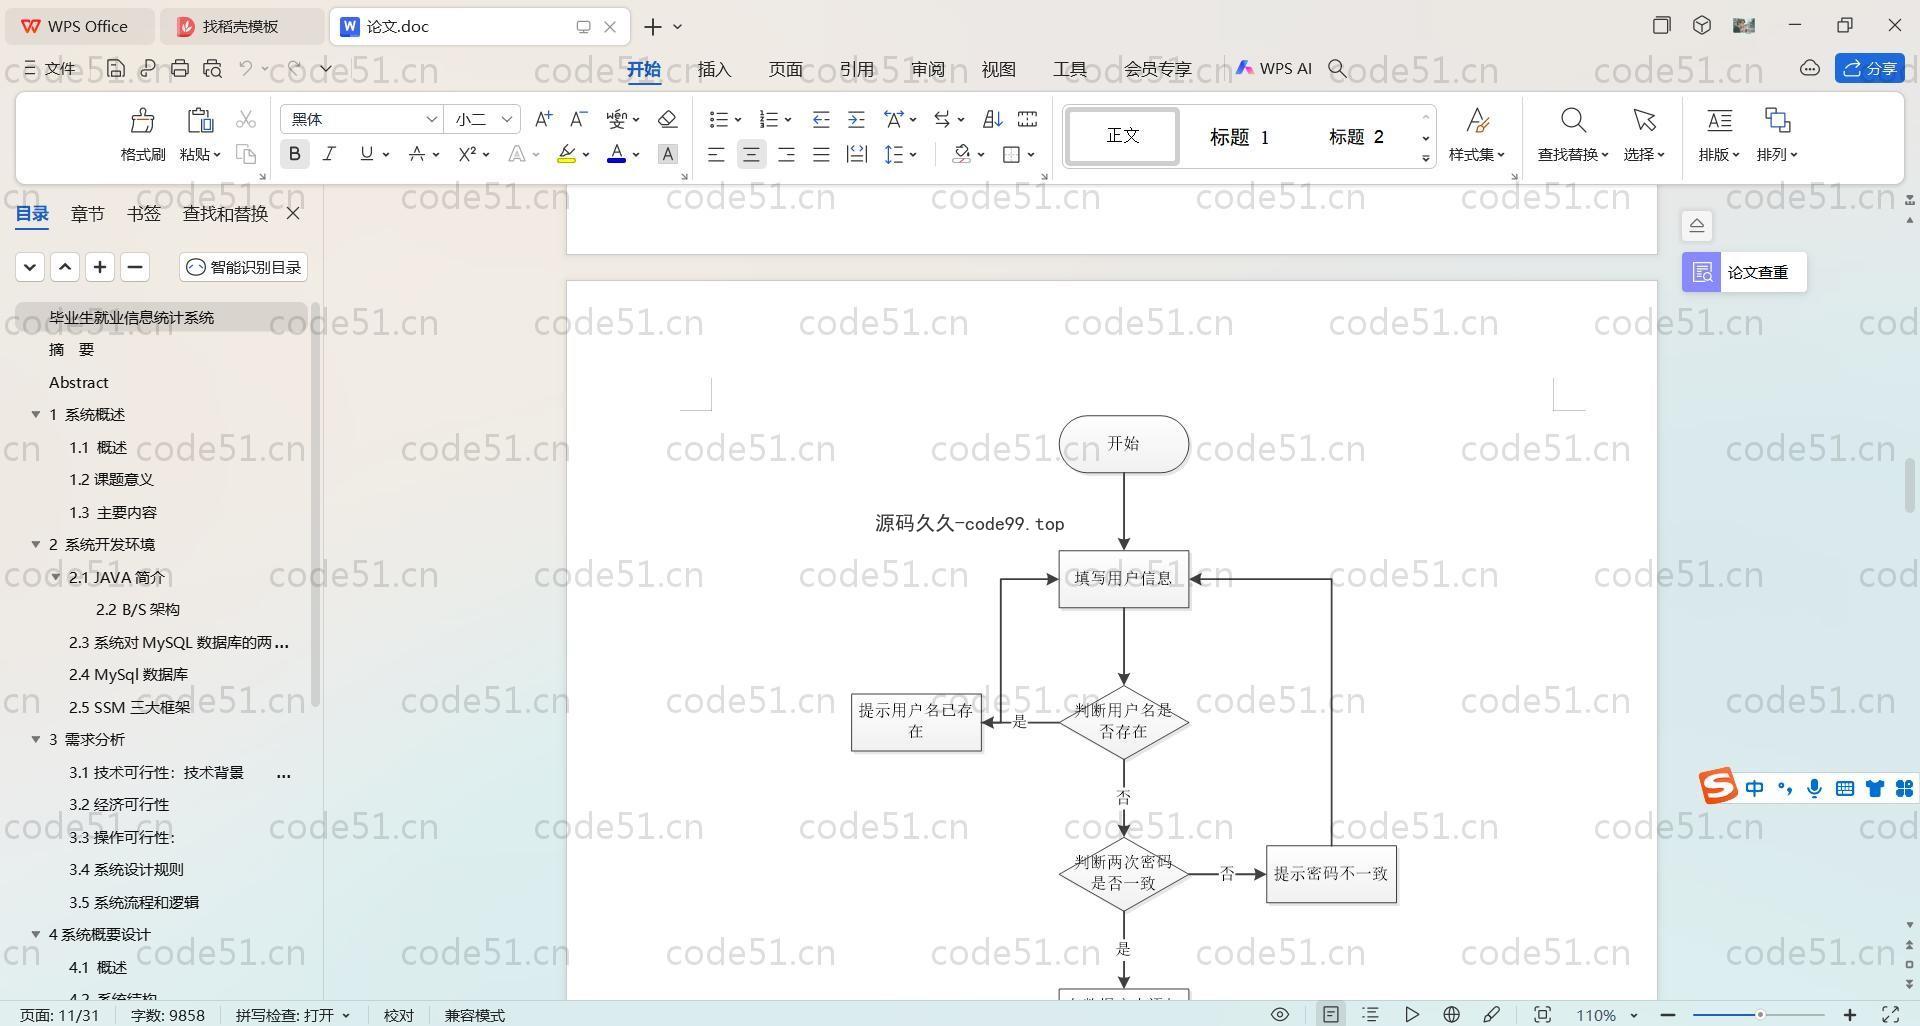Viewport: 1920px width, 1026px height.
Task: Click the Print Preview icon
Action: (x=212, y=68)
